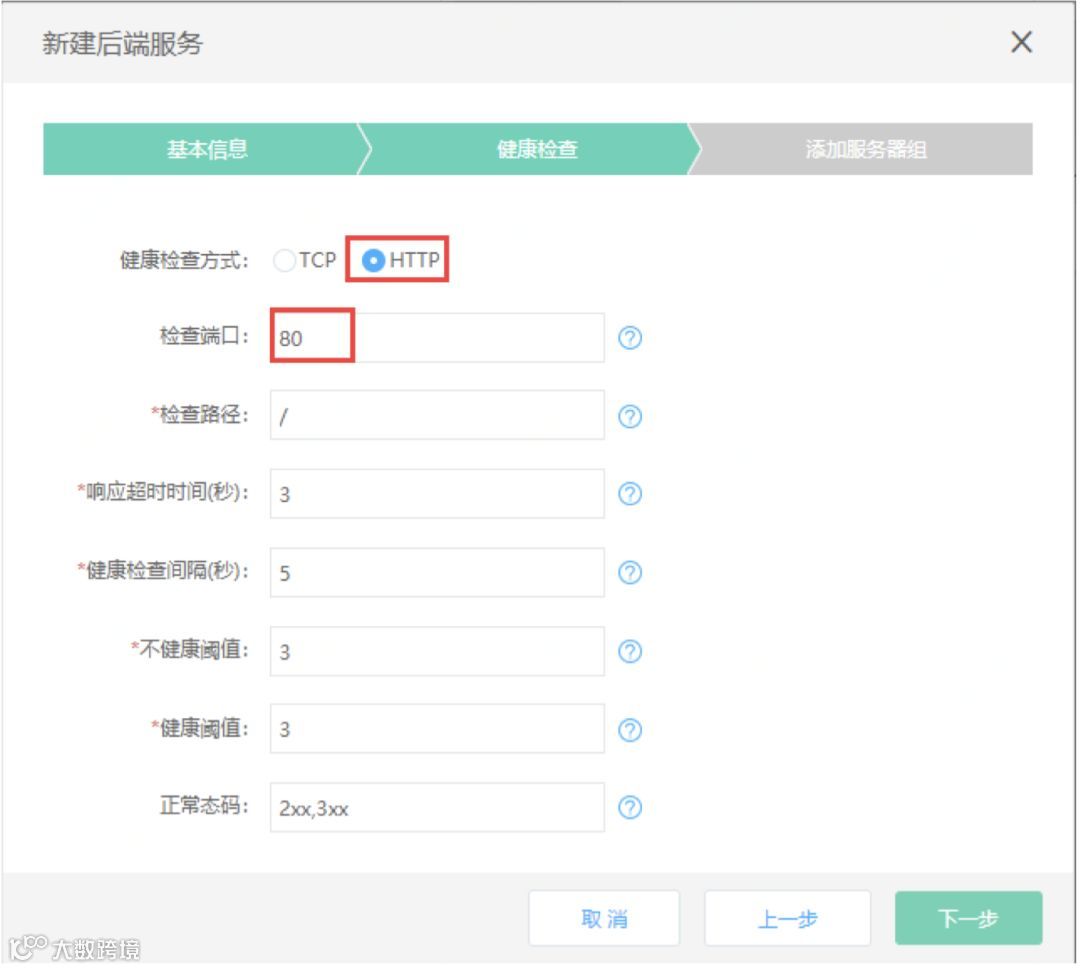Edit 响应超时时间(秒) input
Viewport: 1080px width, 969px height.
tap(437, 494)
